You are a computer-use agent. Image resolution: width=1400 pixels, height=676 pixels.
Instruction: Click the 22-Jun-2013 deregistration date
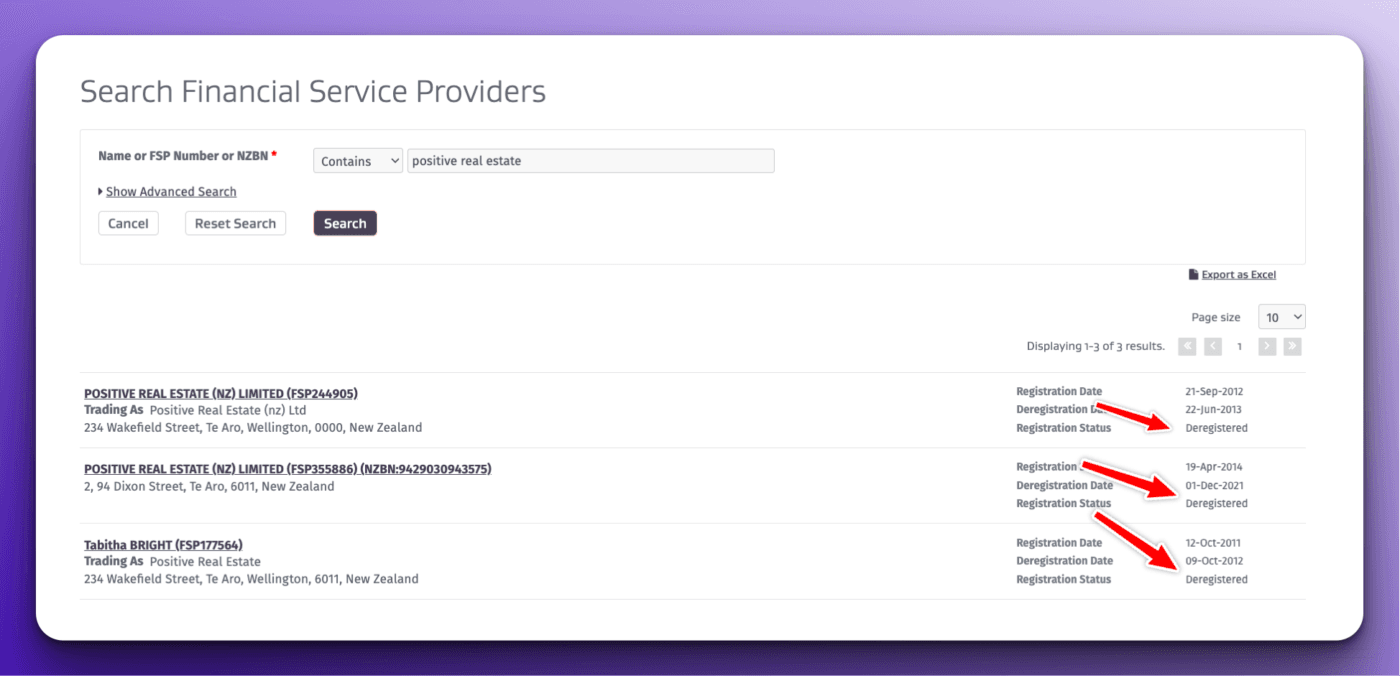tap(1213, 410)
